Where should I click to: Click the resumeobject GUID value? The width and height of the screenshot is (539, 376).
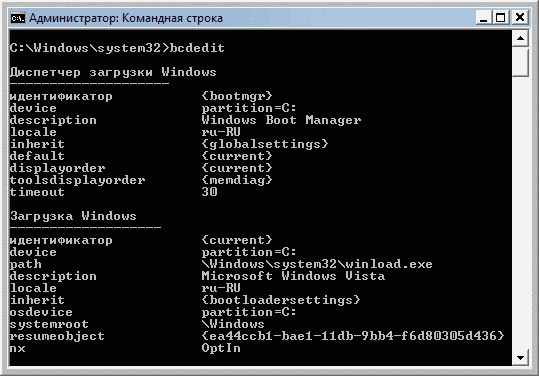[x=353, y=336]
